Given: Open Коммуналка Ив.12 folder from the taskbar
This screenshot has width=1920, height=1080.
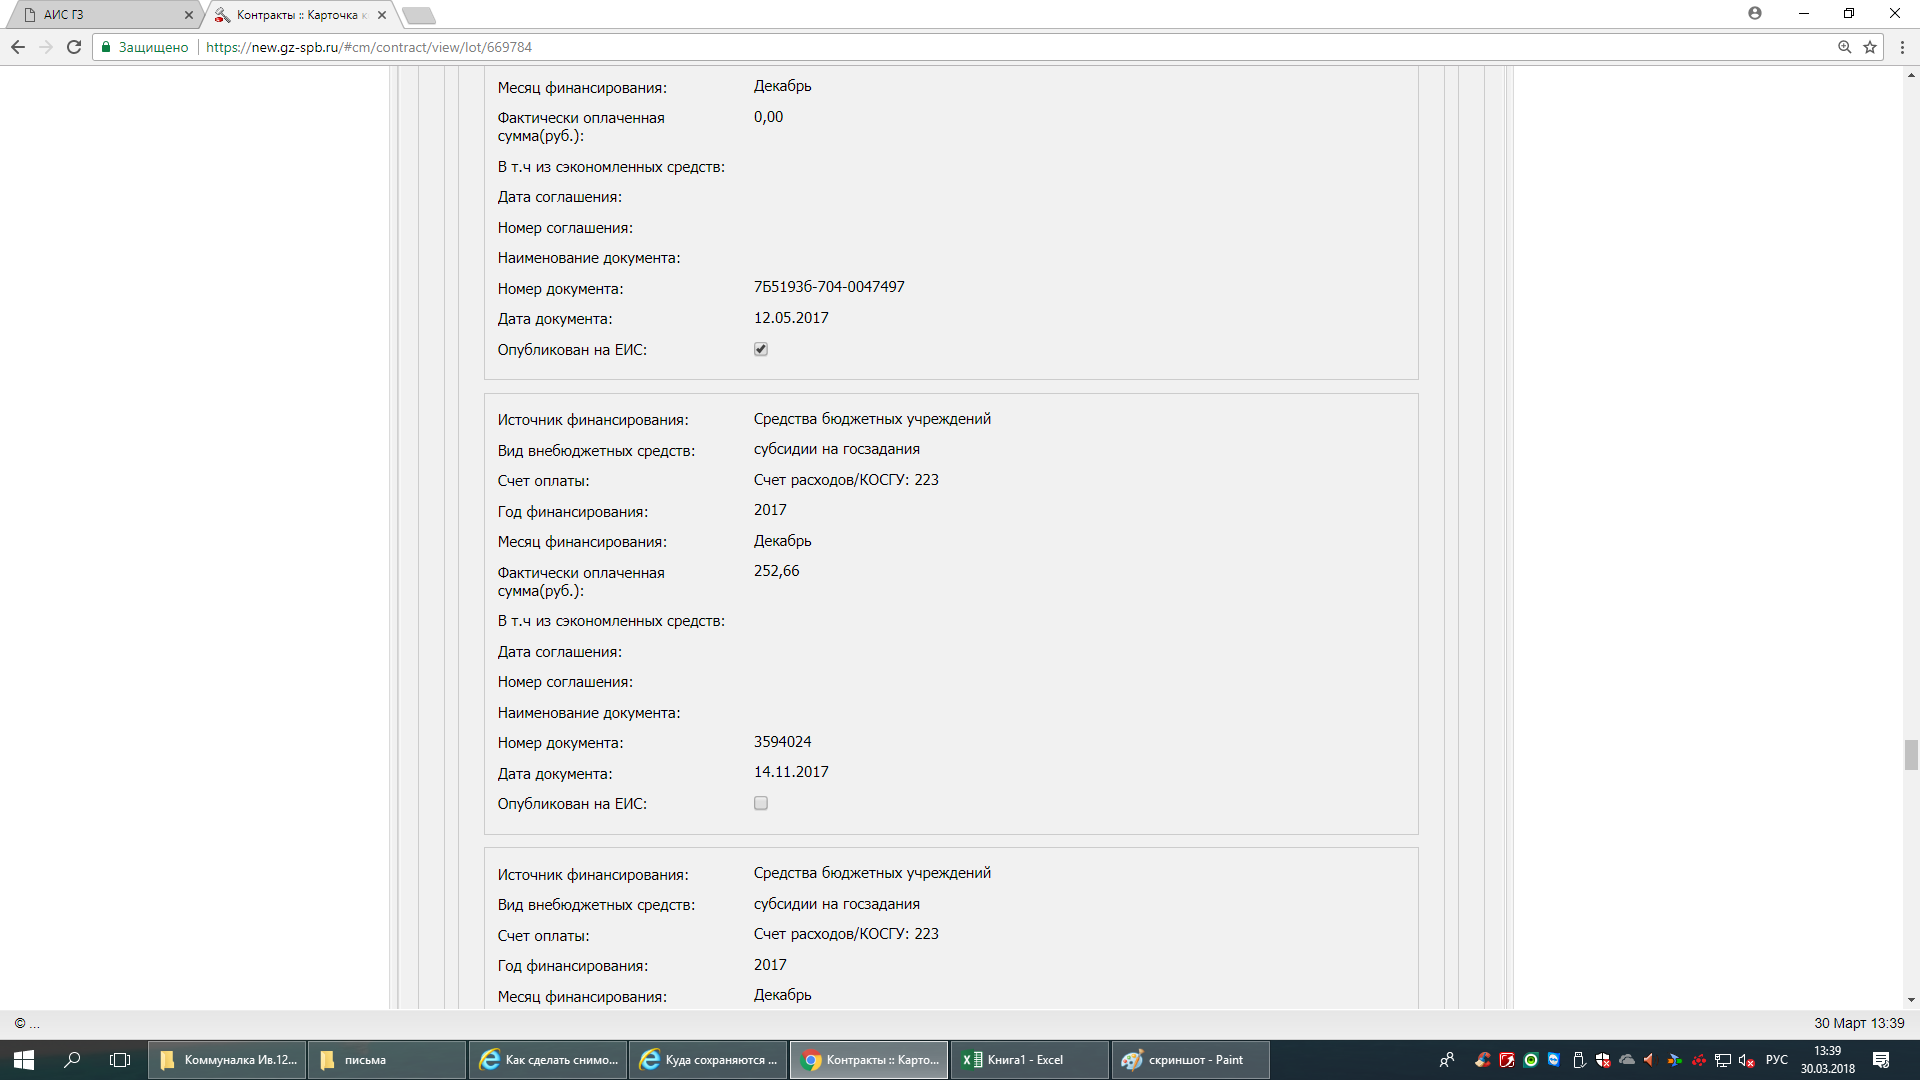Looking at the screenshot, I should point(228,1060).
